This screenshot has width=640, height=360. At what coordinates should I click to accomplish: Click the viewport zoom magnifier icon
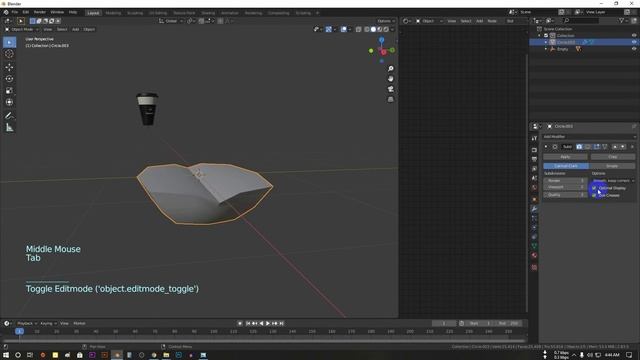[x=391, y=69]
